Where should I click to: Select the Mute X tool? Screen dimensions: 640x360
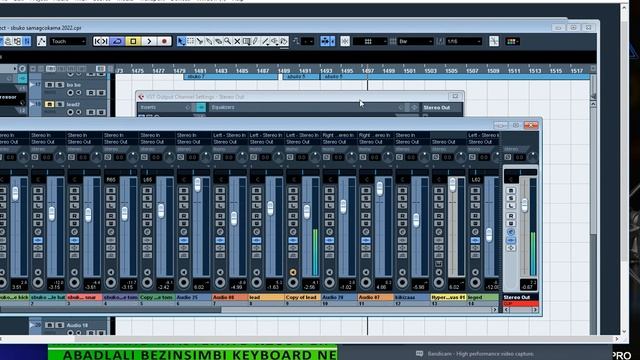[x=237, y=41]
